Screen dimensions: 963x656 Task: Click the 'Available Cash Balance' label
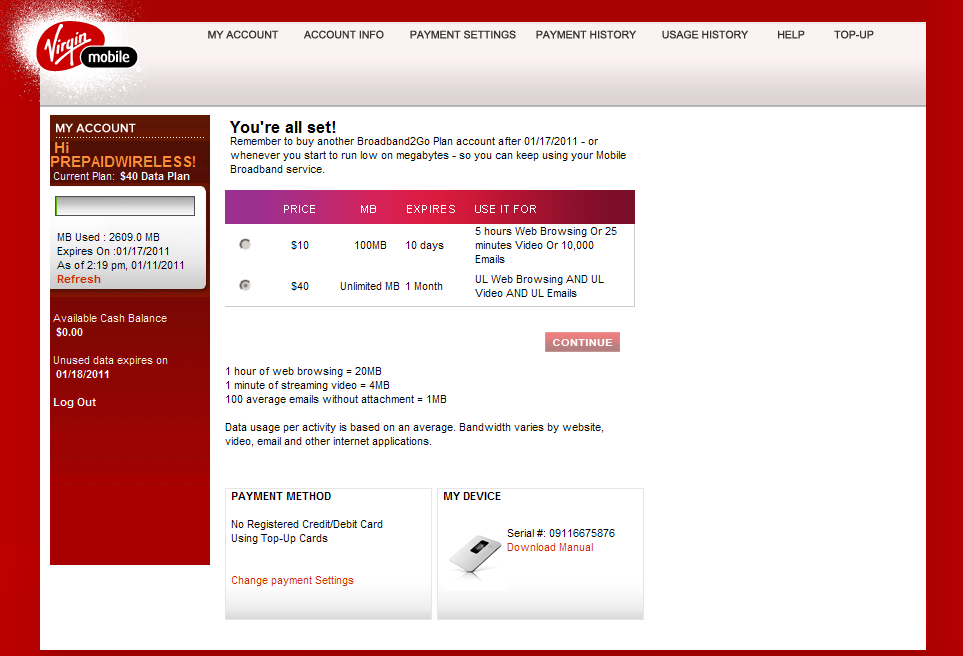110,318
